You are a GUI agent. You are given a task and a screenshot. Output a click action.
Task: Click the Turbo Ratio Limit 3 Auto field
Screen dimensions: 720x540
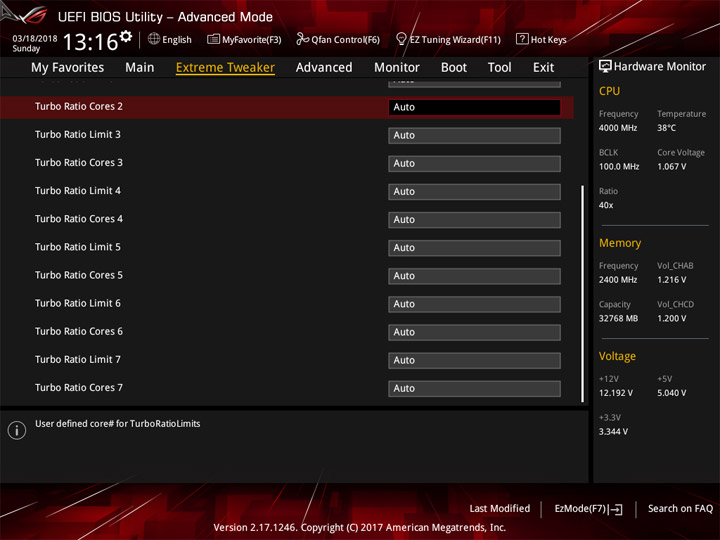pos(474,135)
